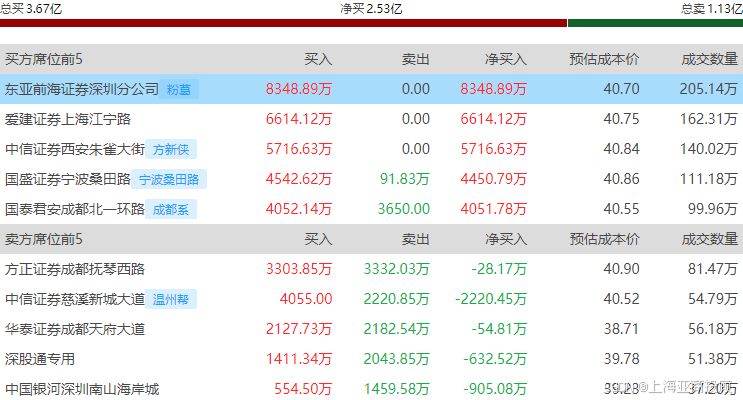Click net buy value 4450.79万

click(x=493, y=179)
